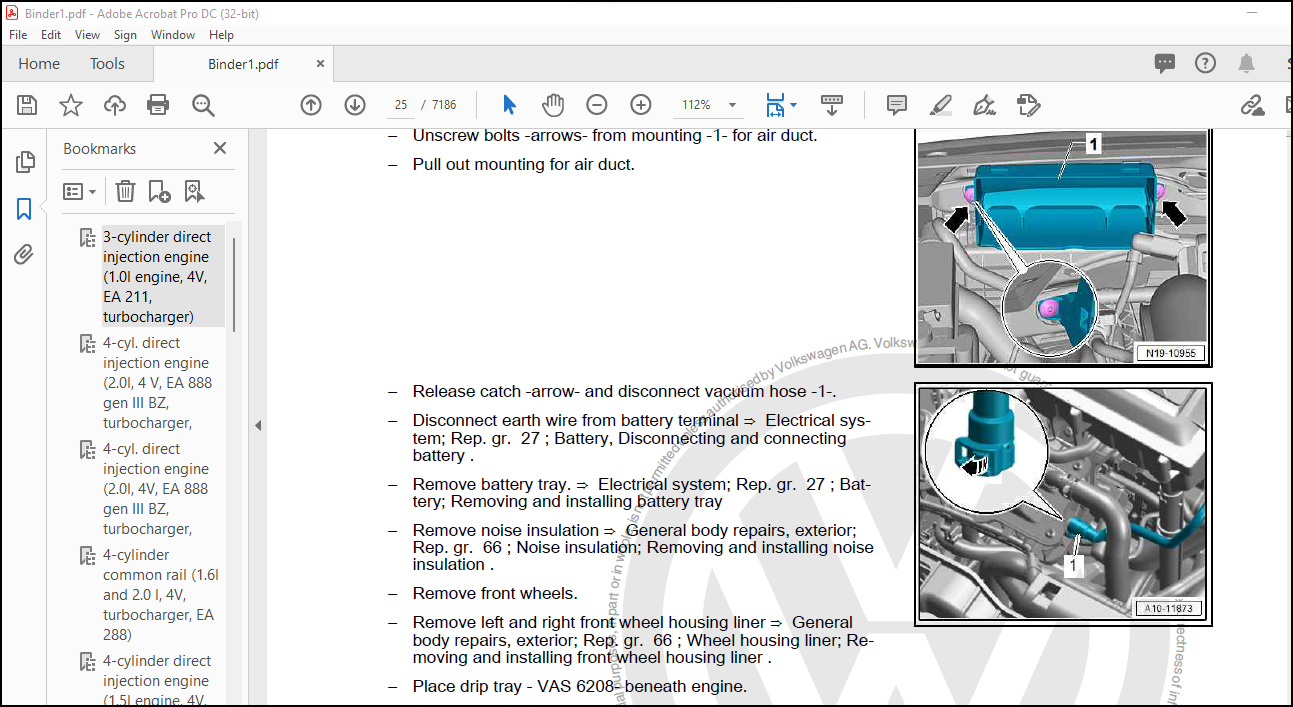1293x707 pixels.
Task: Click the 'Remove front wheels.' line
Action: pyautogui.click(x=495, y=593)
